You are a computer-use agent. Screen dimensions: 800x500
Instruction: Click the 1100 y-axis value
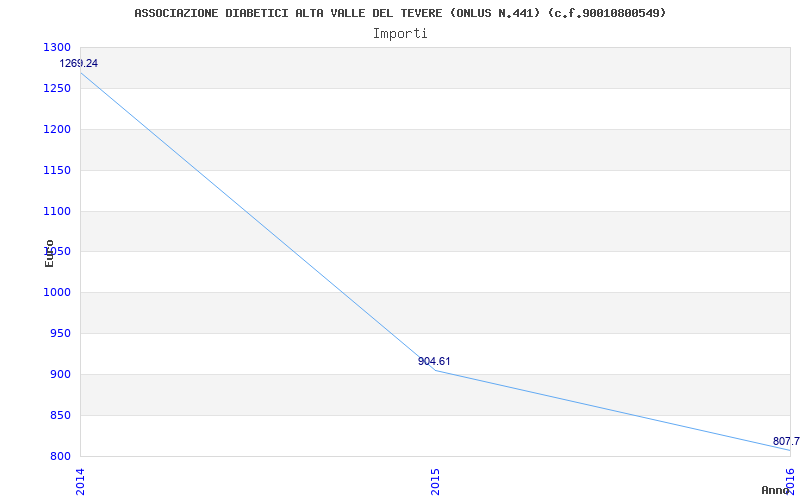click(x=57, y=211)
